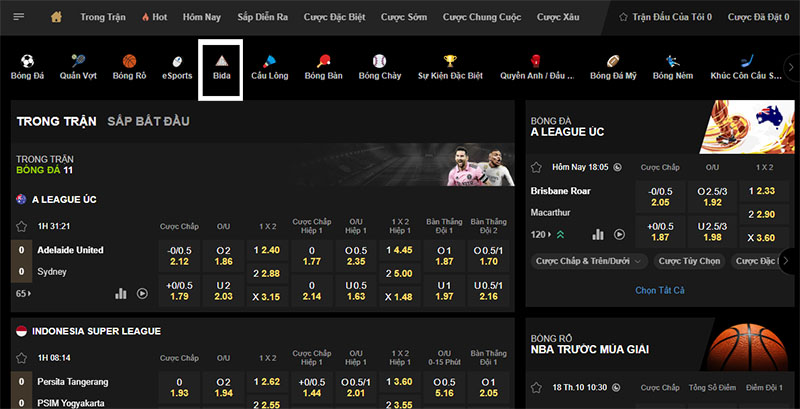Open the Cầu Lông badminton category
The height and width of the screenshot is (409, 800).
pos(271,67)
